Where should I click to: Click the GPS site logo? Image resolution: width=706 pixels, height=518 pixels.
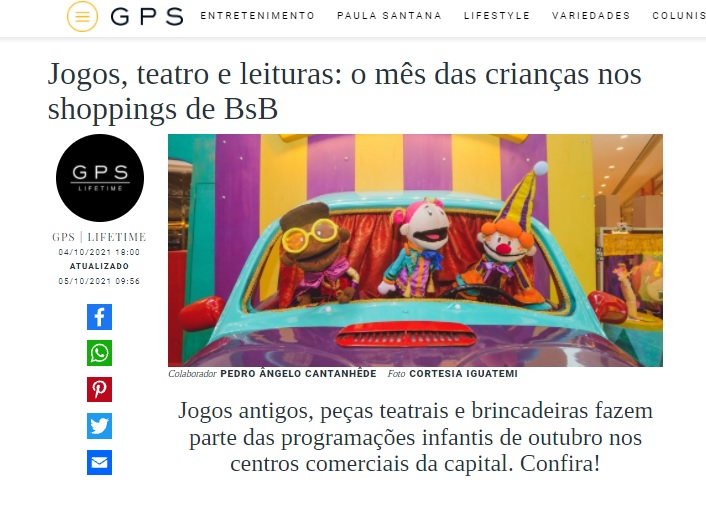[147, 17]
